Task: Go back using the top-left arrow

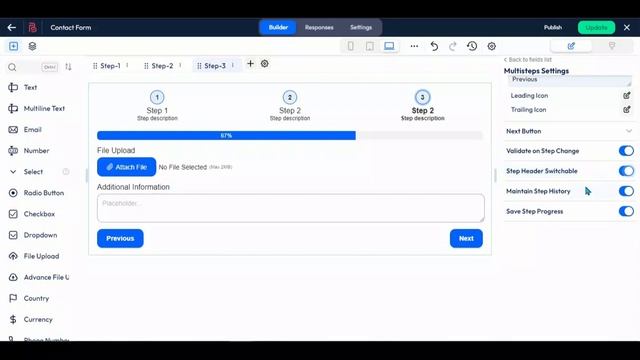Action: pyautogui.click(x=11, y=27)
